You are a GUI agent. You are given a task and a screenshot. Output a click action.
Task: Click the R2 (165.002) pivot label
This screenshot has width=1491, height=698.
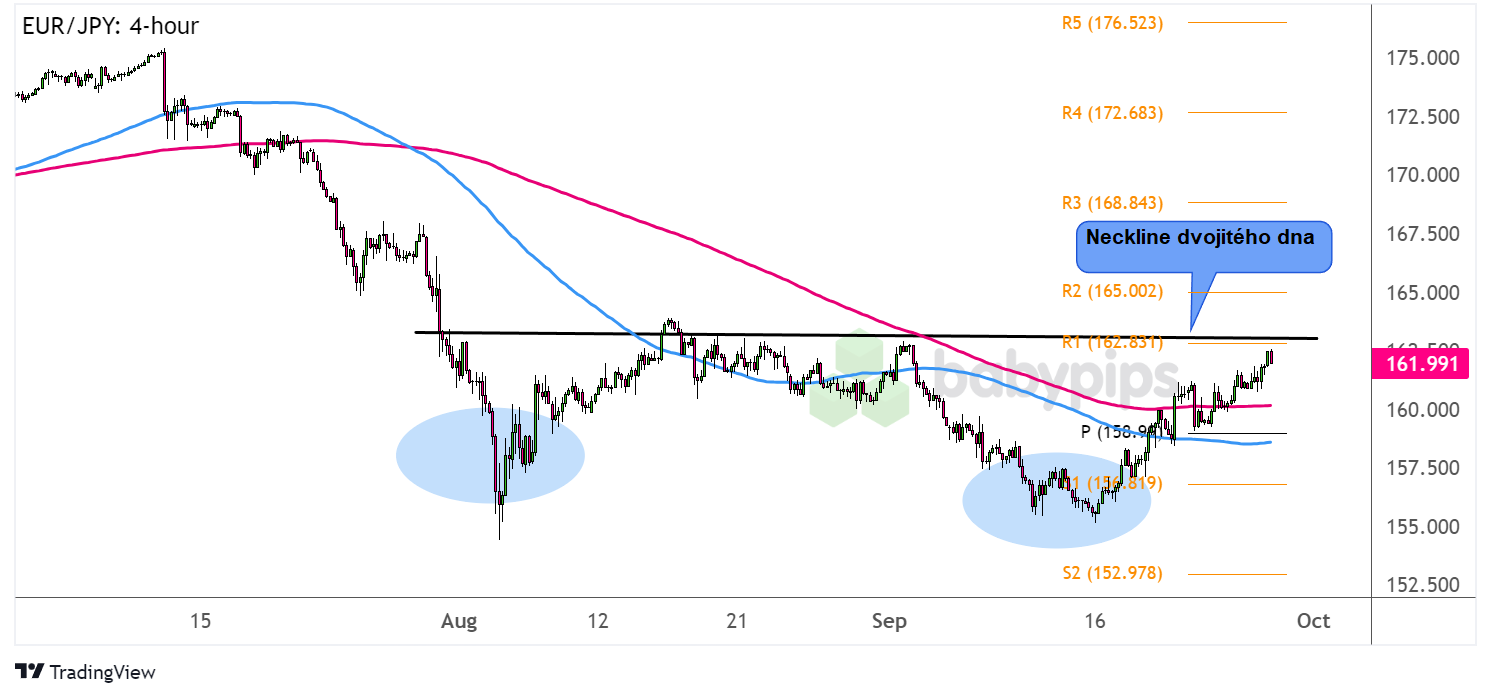pos(1112,292)
